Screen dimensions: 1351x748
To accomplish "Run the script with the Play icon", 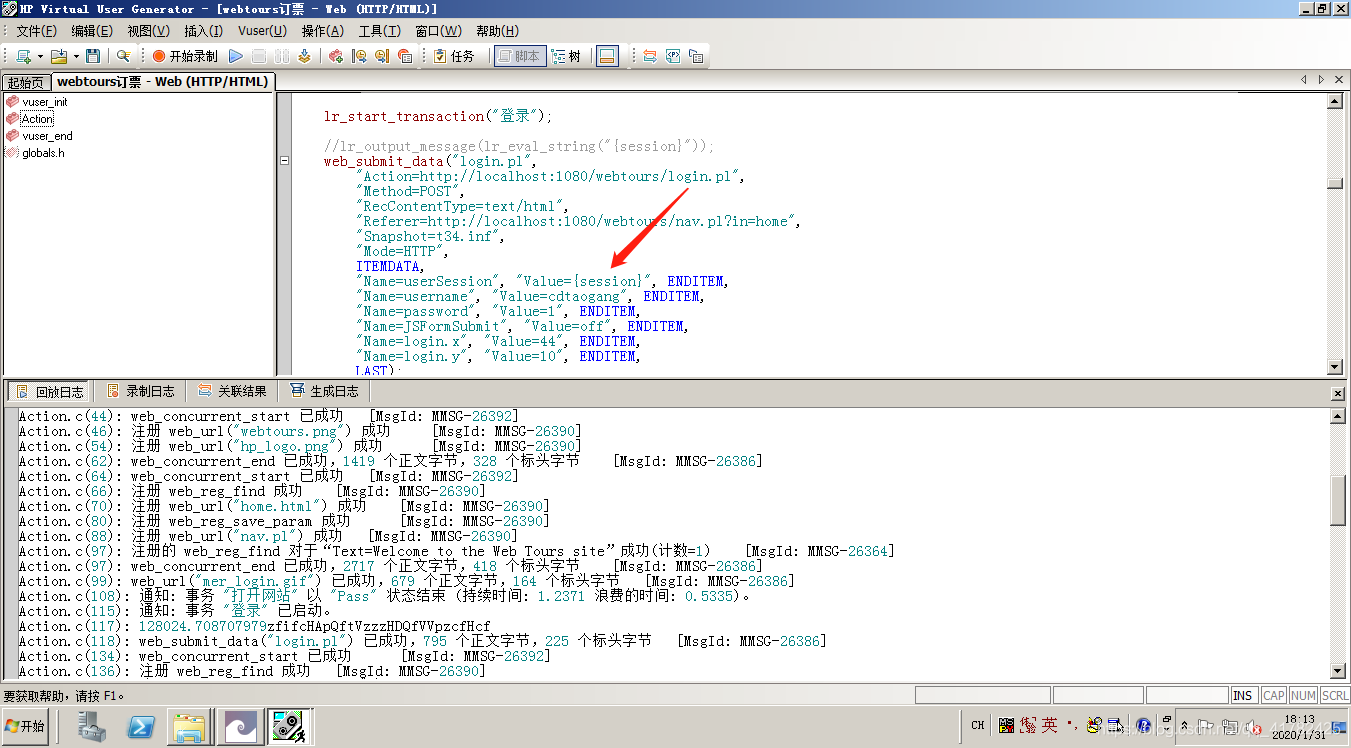I will pos(236,57).
